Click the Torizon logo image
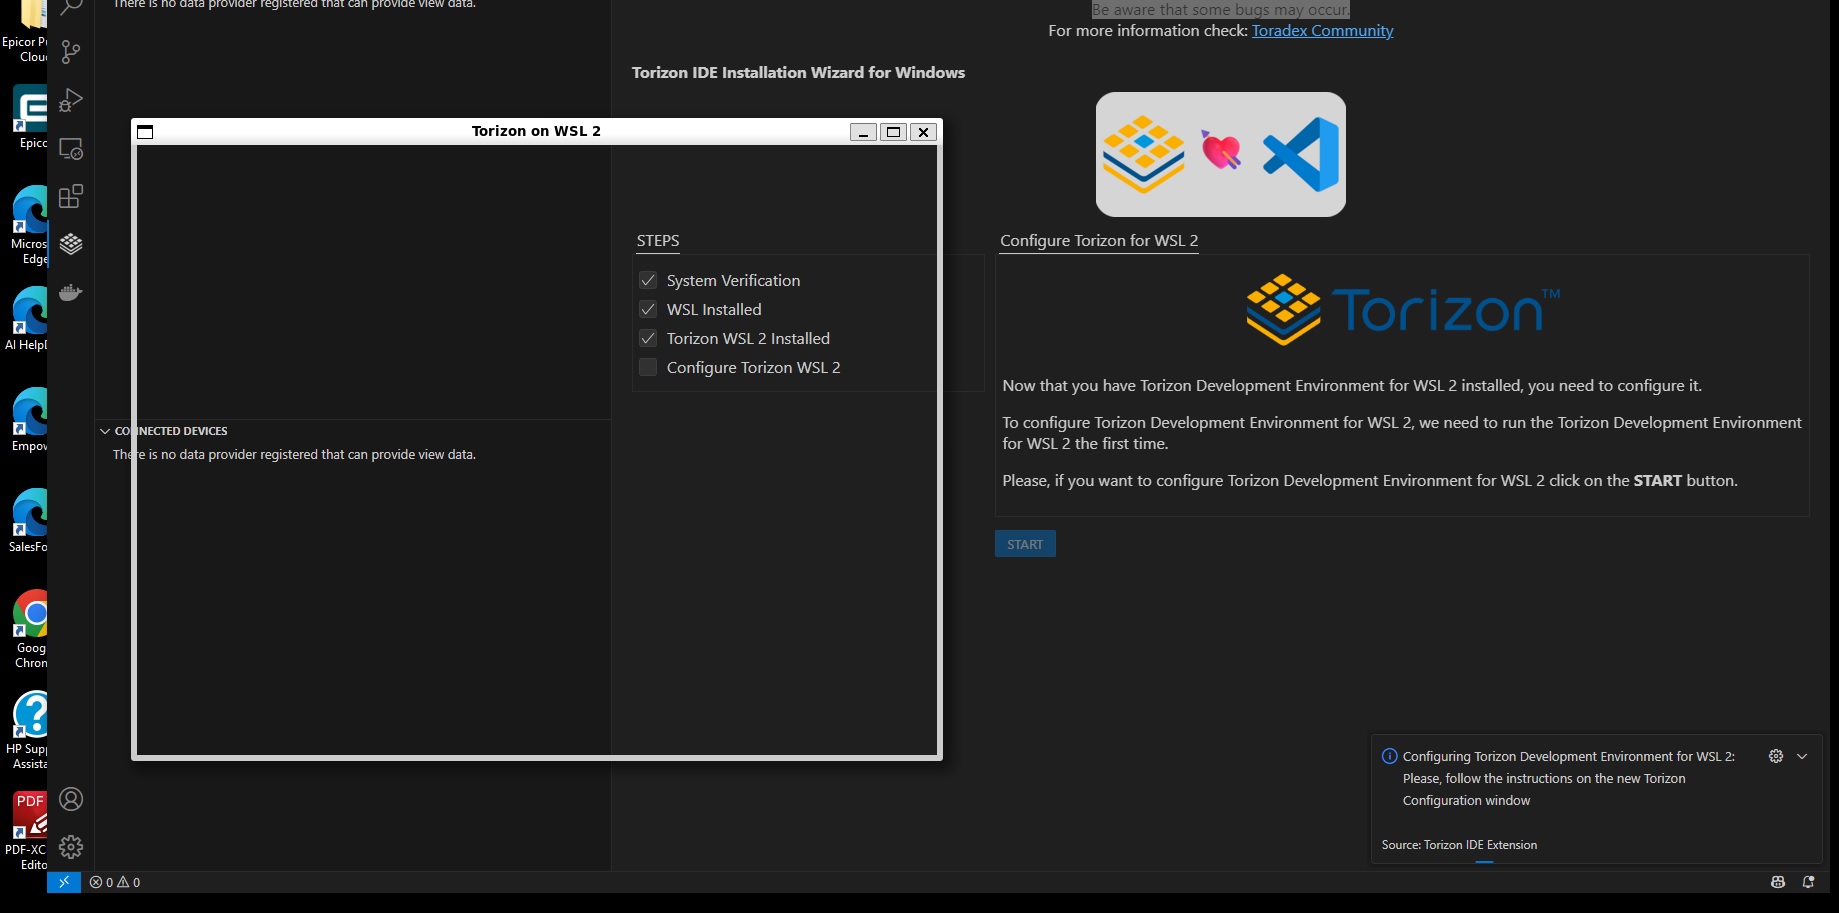 tap(1403, 309)
